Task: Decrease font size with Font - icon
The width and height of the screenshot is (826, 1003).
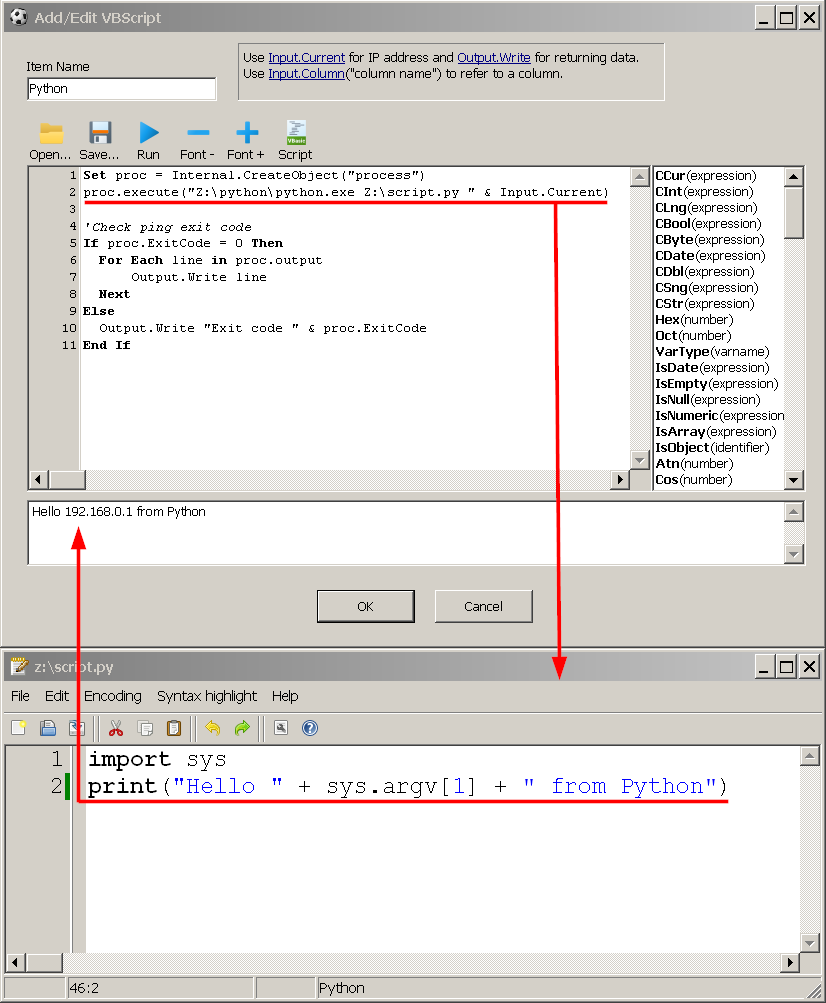Action: point(198,133)
